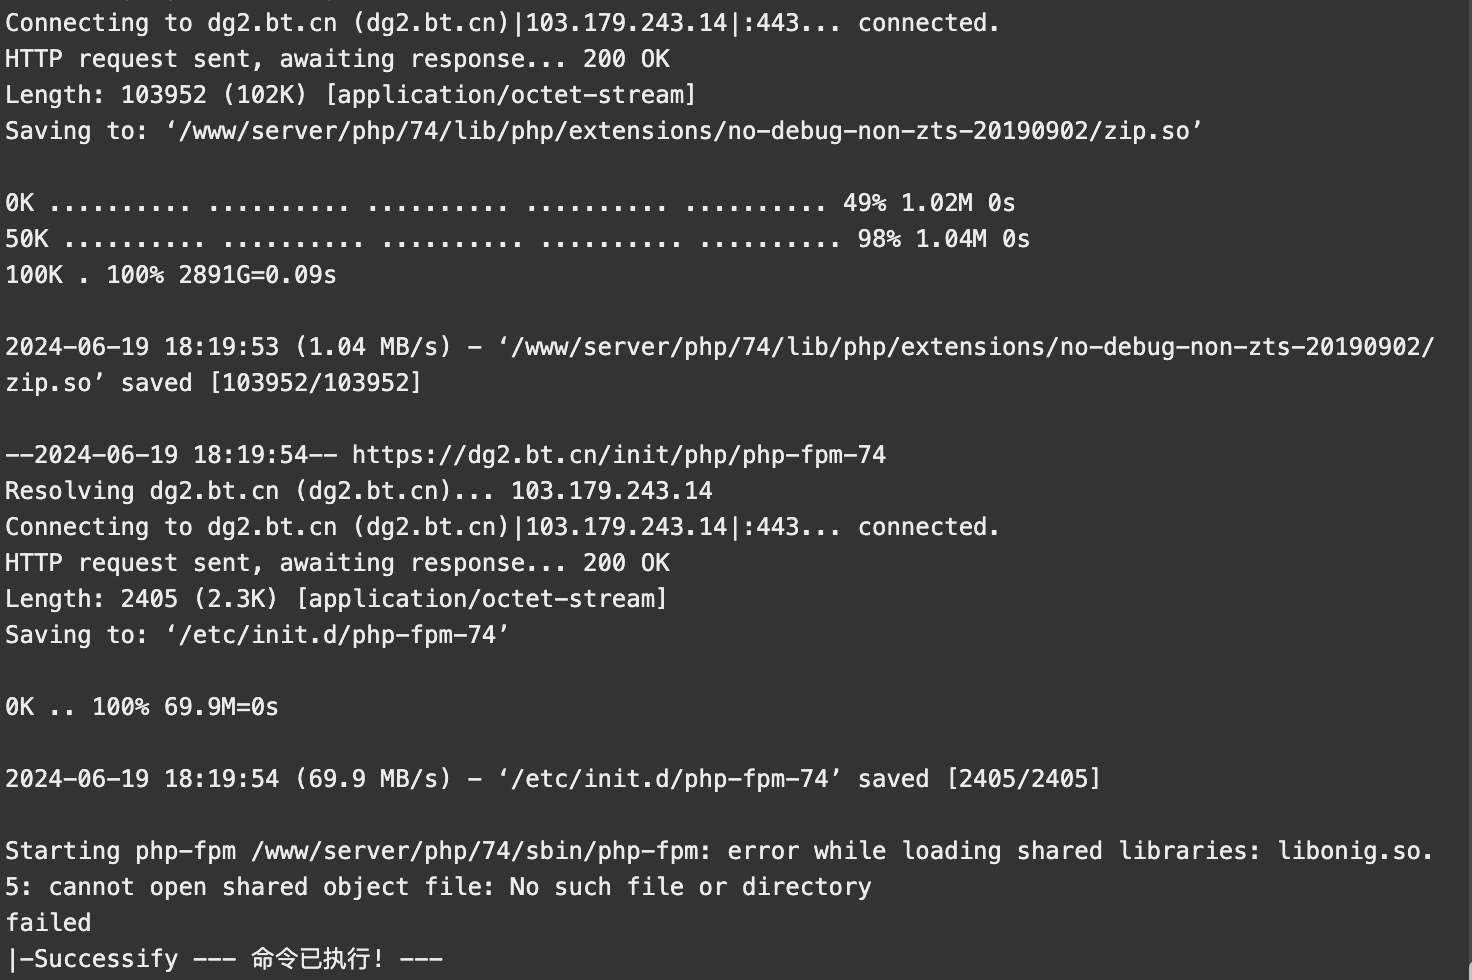The width and height of the screenshot is (1472, 980).
Task: Click the first '200 OK' response text
Action: click(626, 59)
